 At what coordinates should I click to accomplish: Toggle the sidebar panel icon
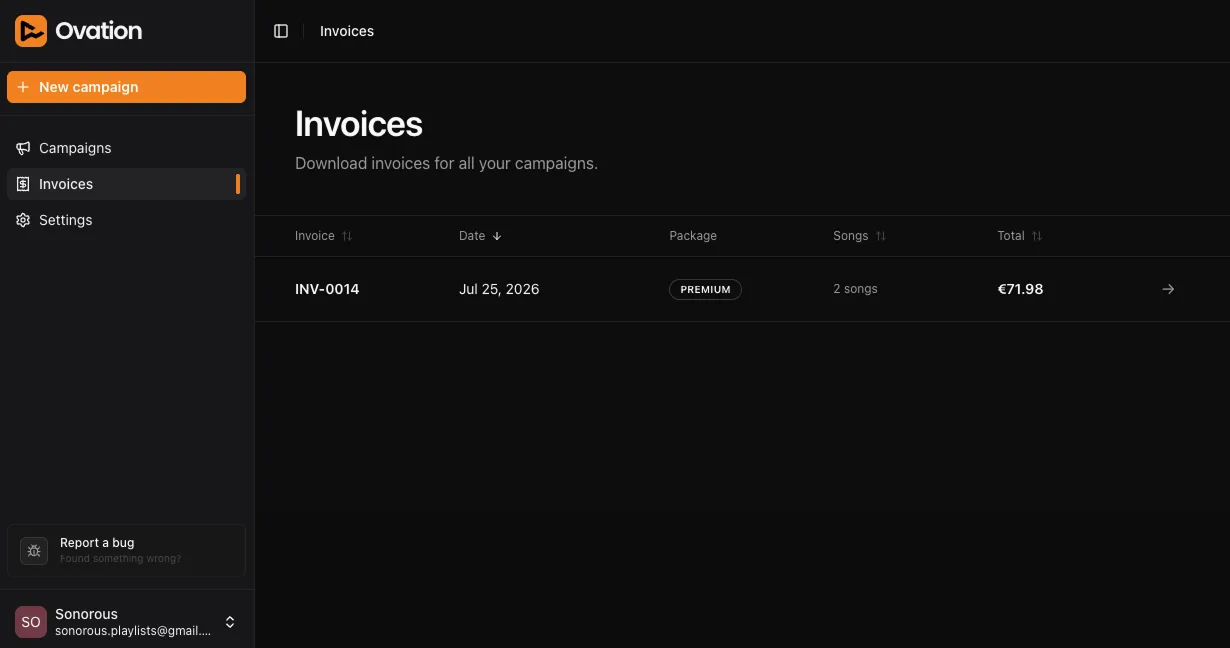pyautogui.click(x=281, y=31)
